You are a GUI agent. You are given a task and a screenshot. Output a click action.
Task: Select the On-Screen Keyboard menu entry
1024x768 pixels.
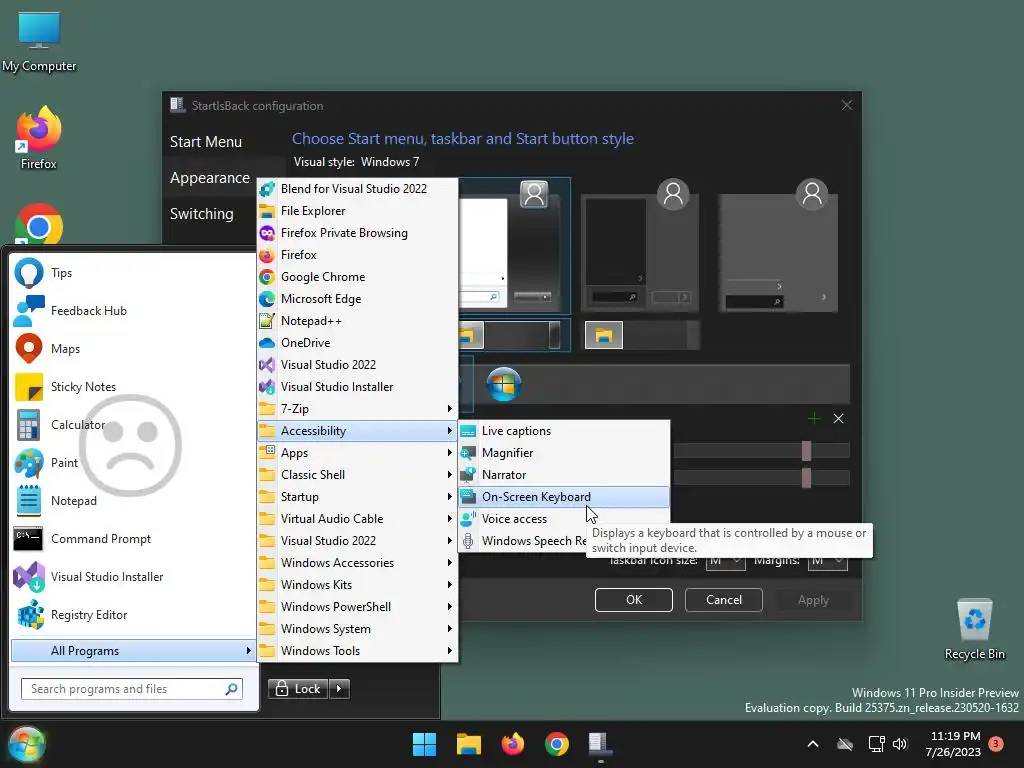(x=564, y=497)
